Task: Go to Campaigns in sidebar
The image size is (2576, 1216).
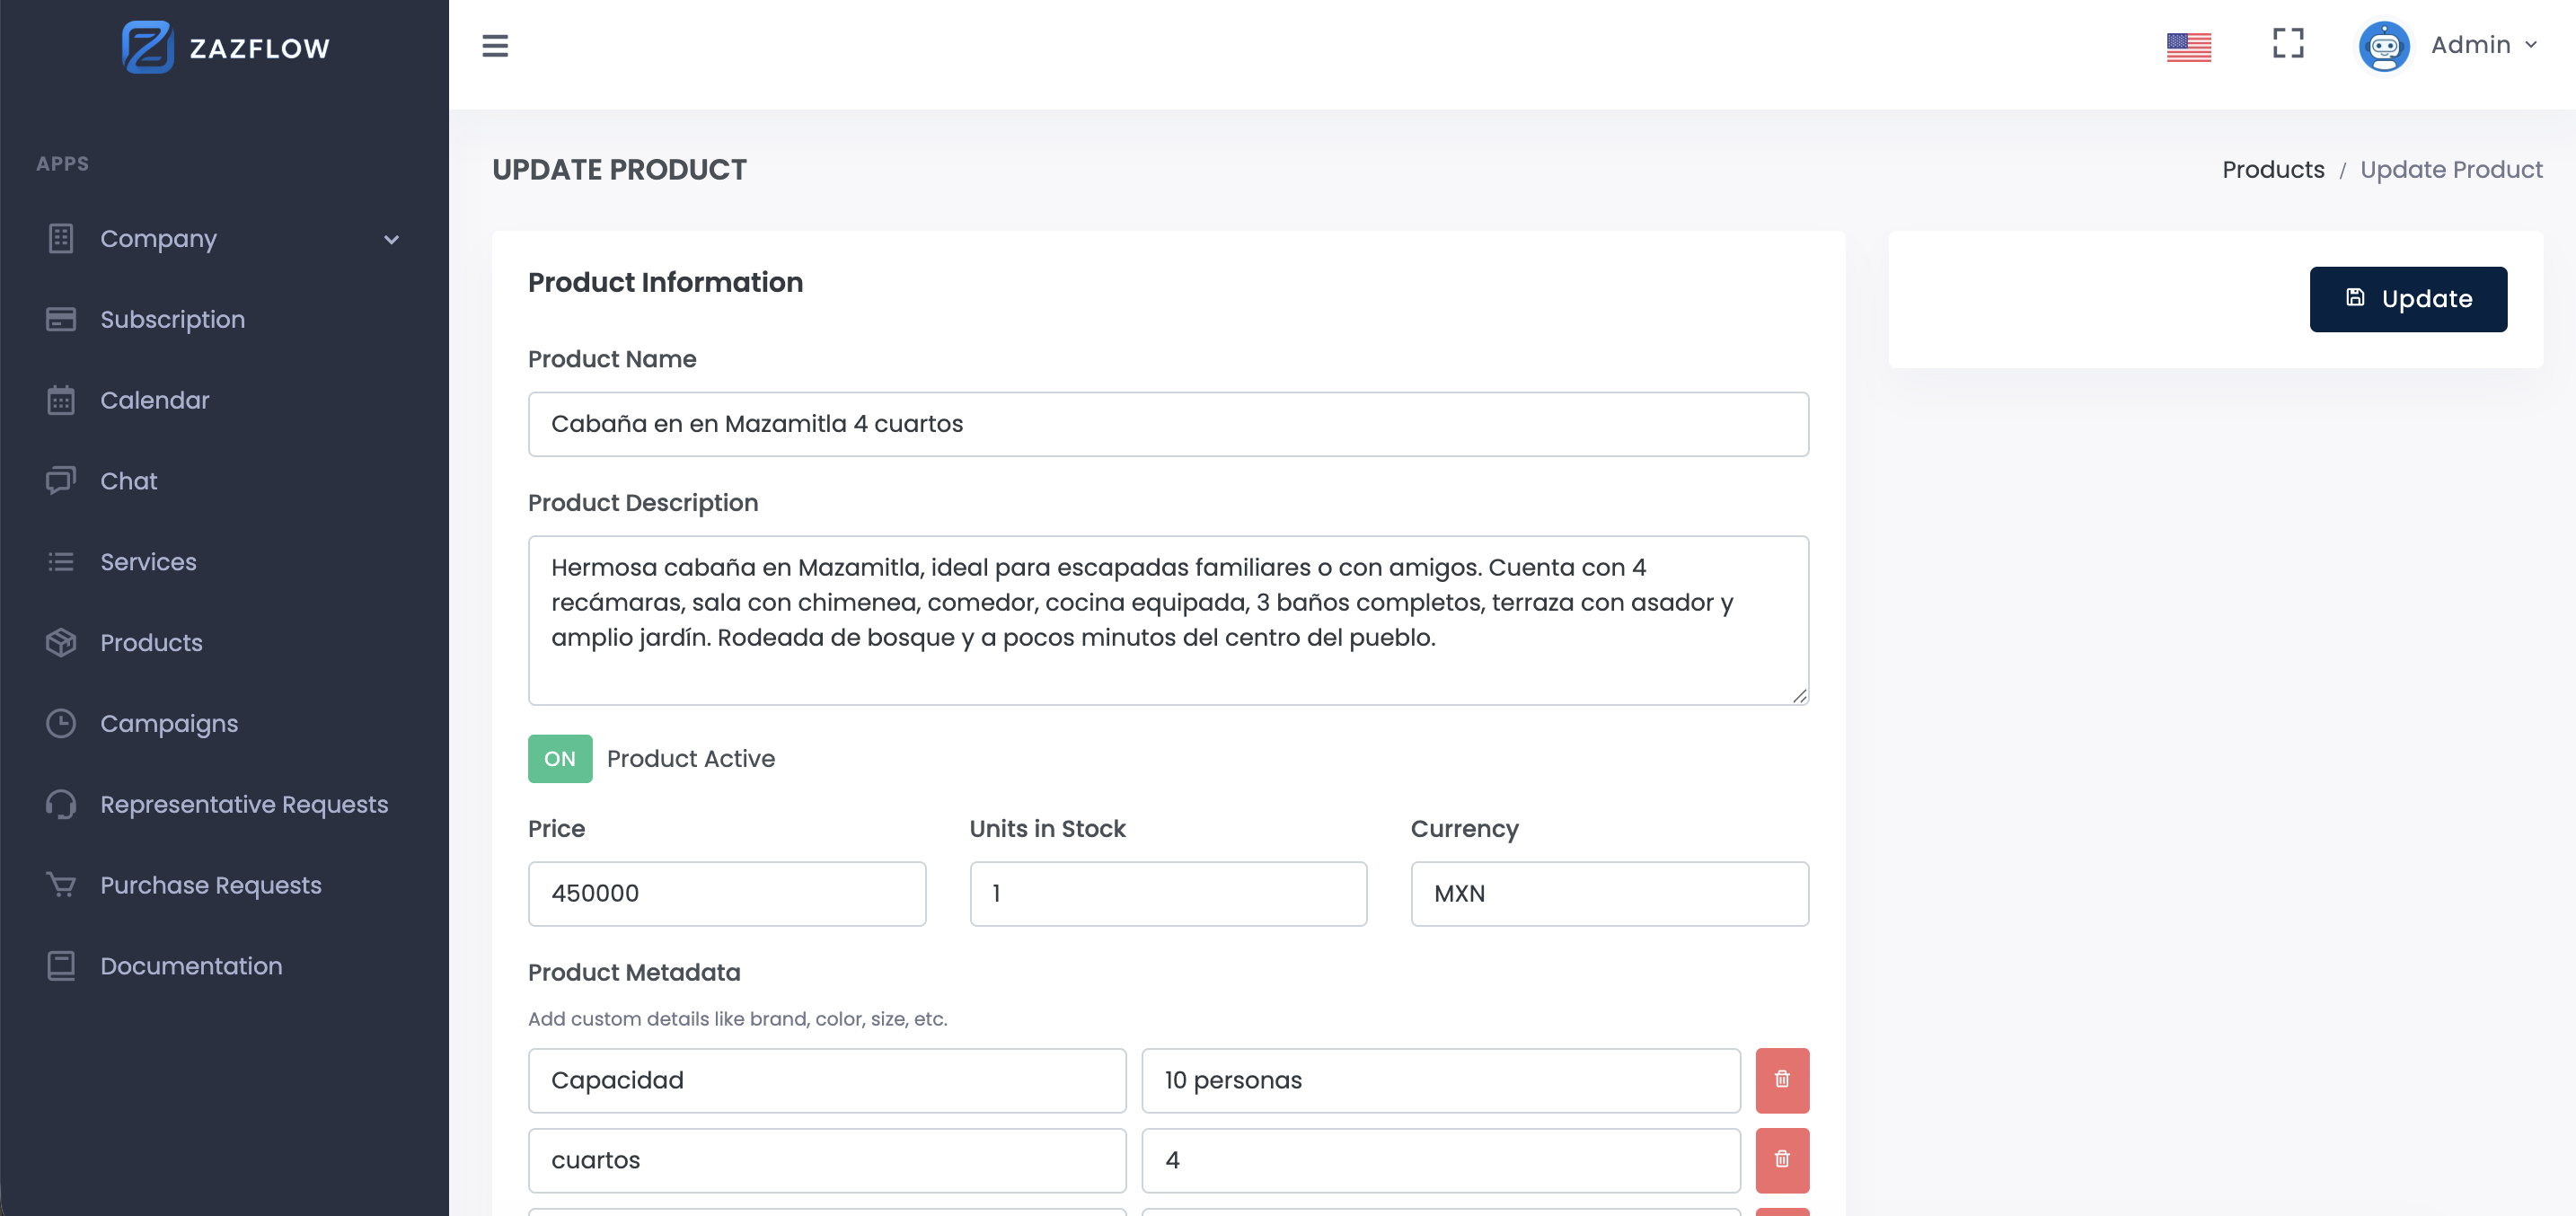Action: point(168,724)
